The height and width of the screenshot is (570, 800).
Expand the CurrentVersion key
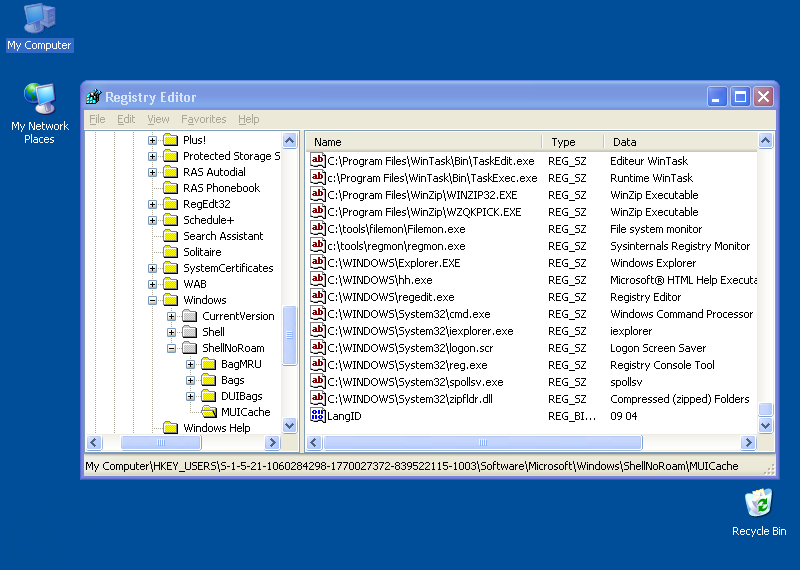coord(171,316)
